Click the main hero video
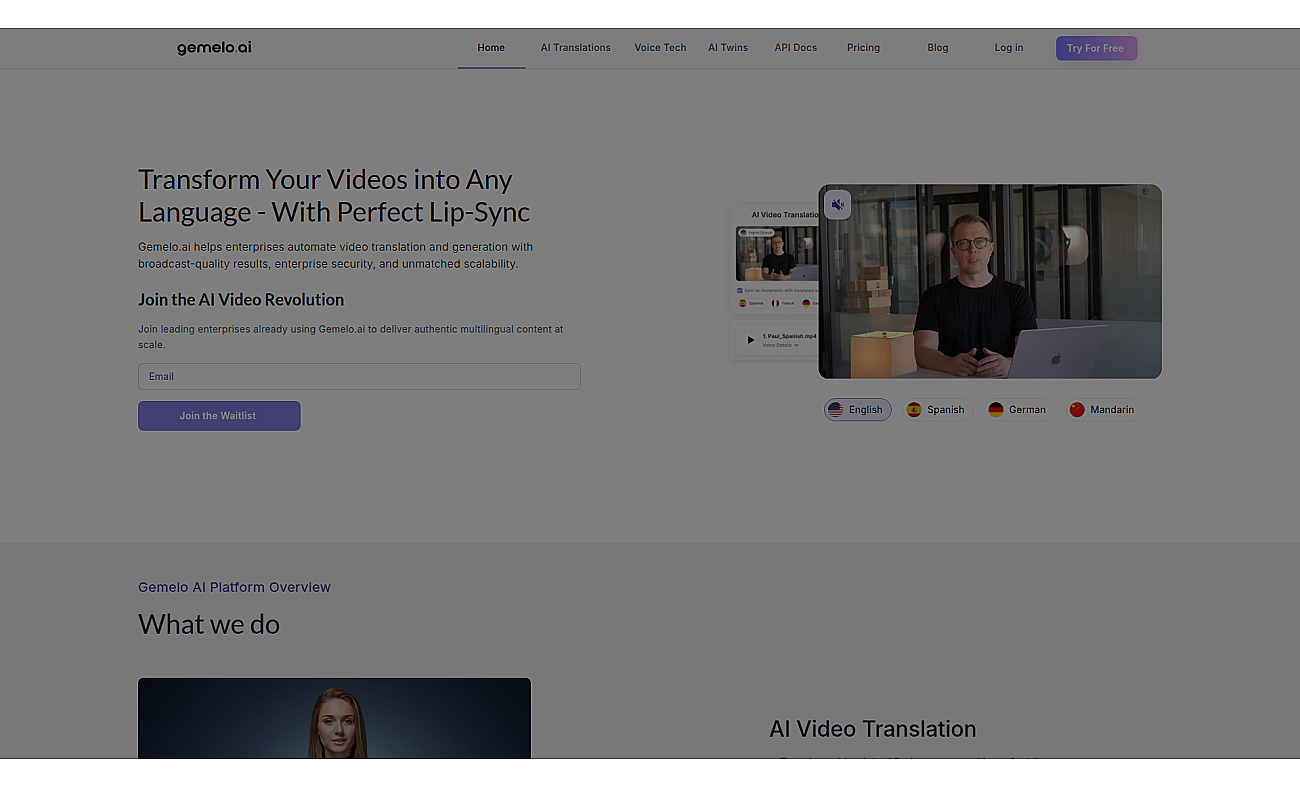 coord(990,281)
